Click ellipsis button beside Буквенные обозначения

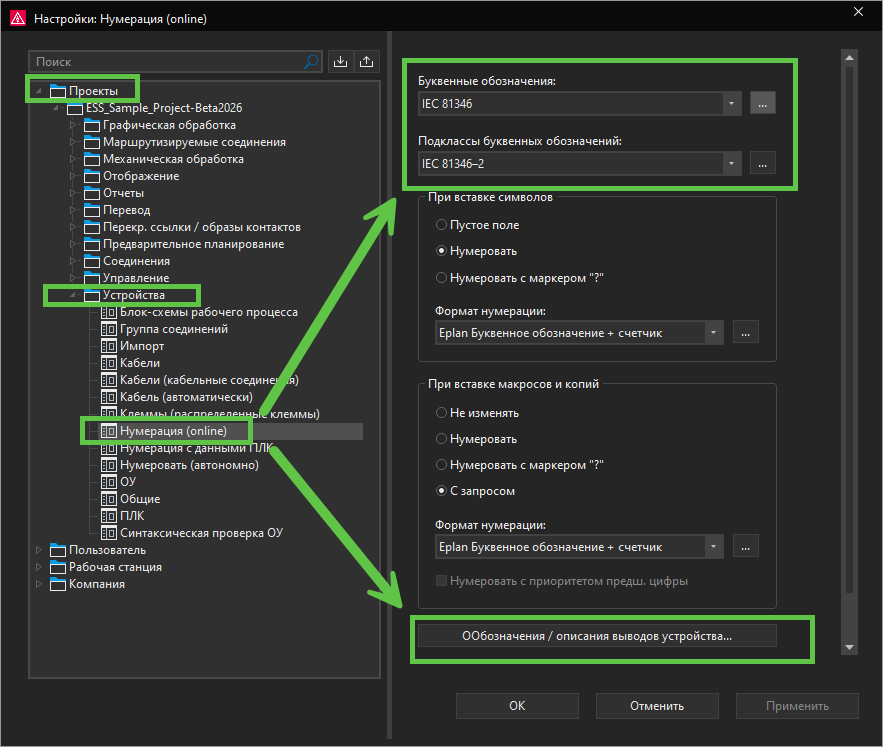coord(762,104)
